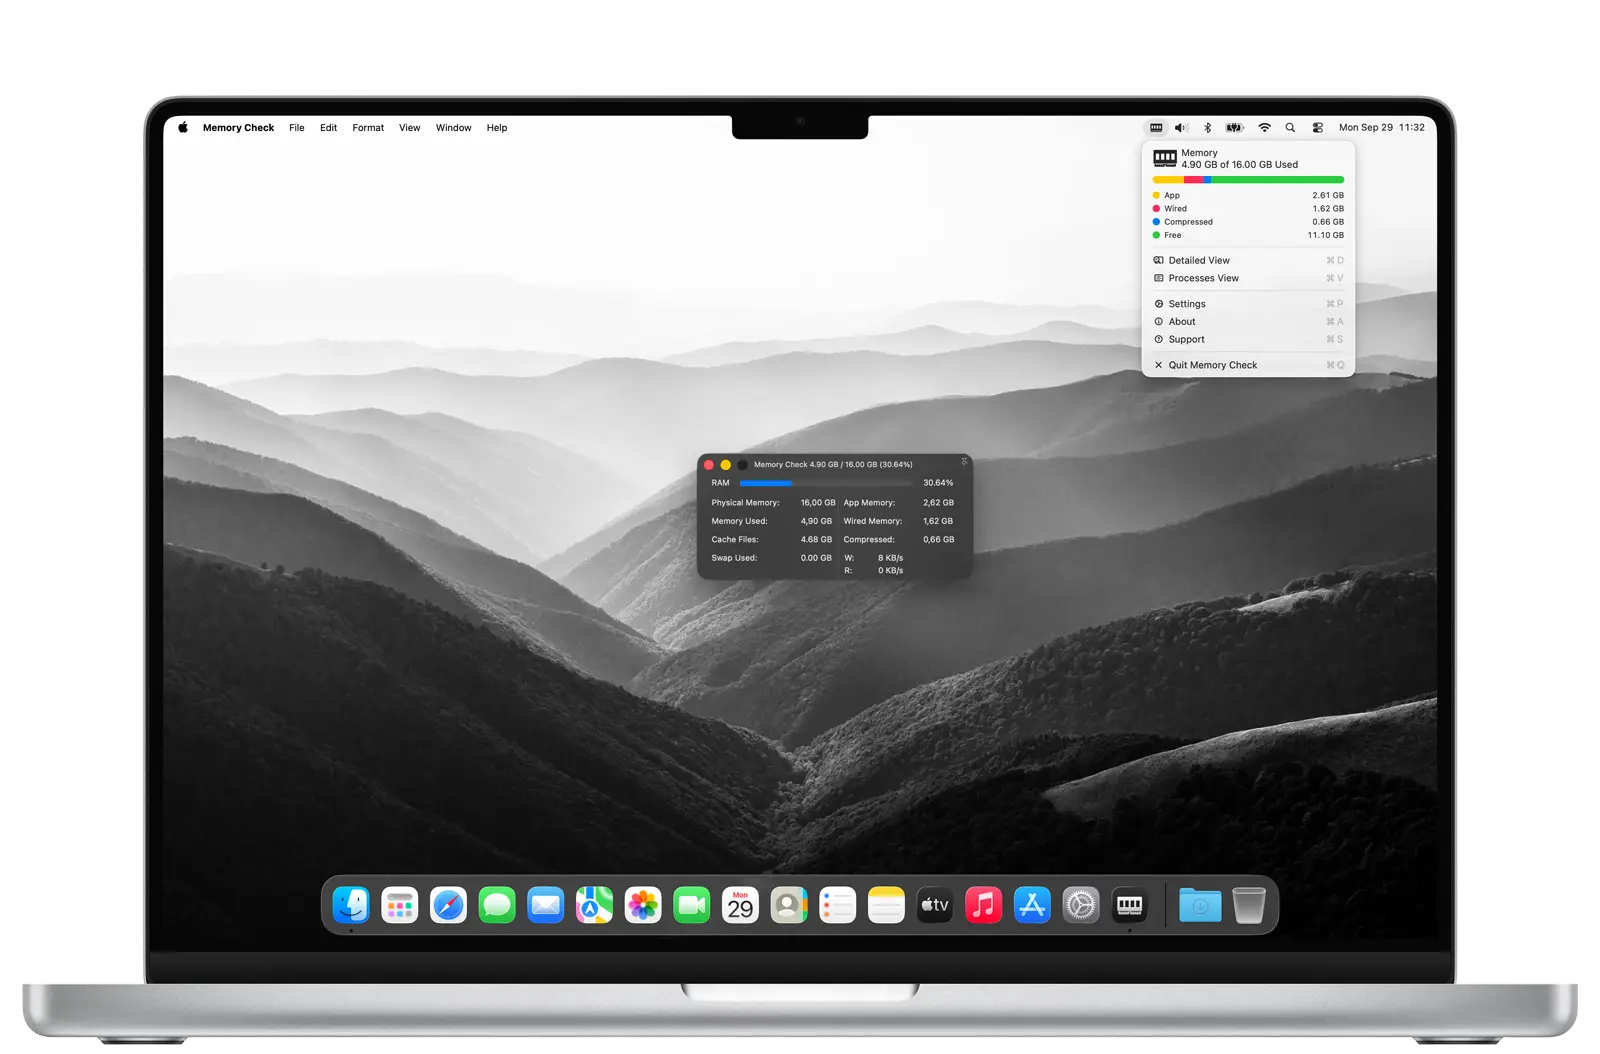This screenshot has width=1600, height=1054.
Task: Click the date and time in menu bar
Action: (x=1381, y=128)
